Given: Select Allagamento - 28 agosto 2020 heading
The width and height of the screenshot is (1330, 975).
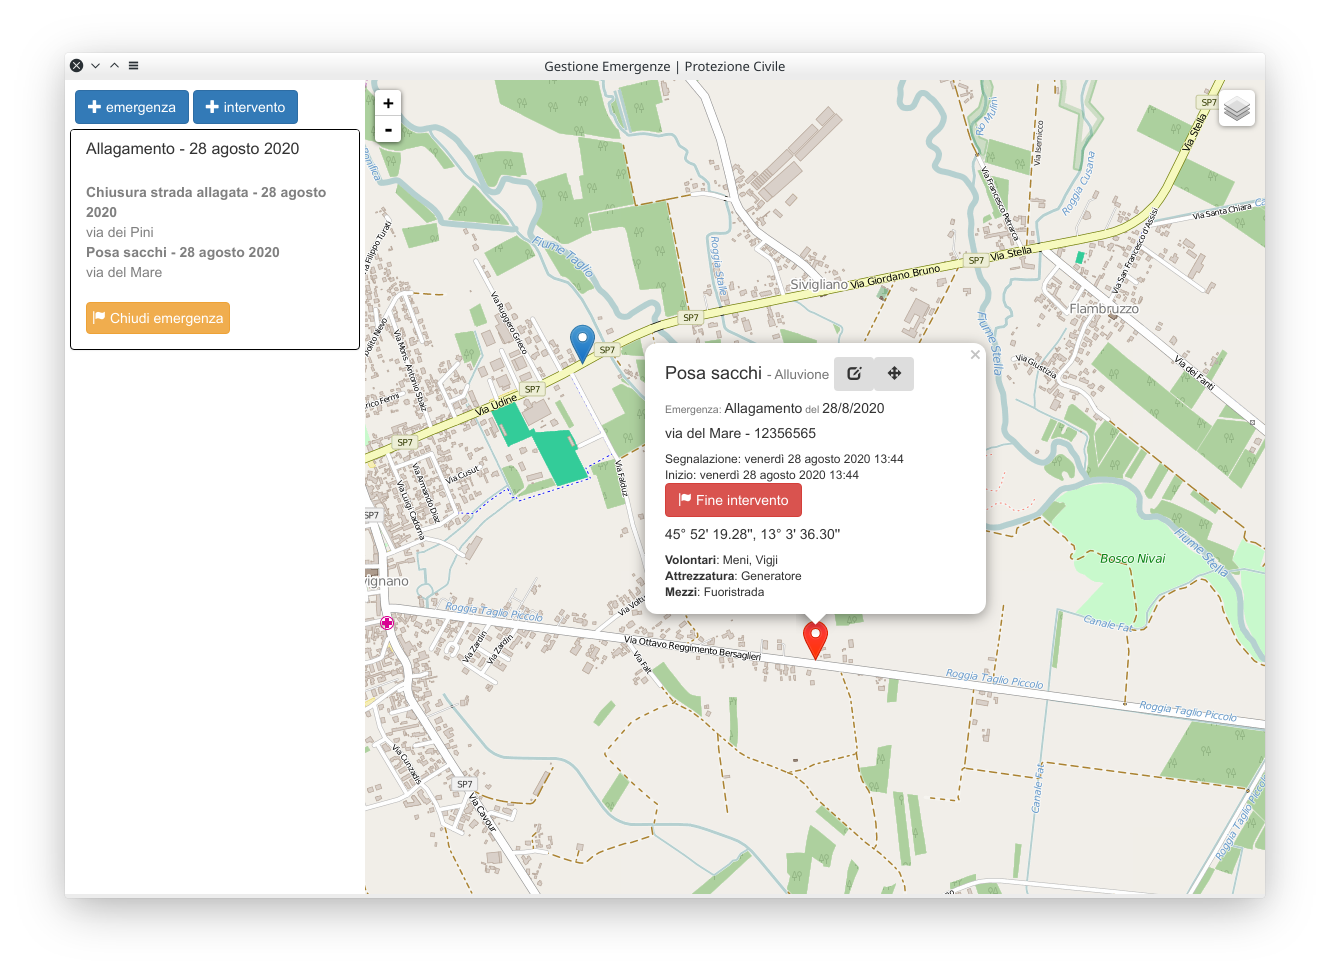Looking at the screenshot, I should tap(193, 148).
